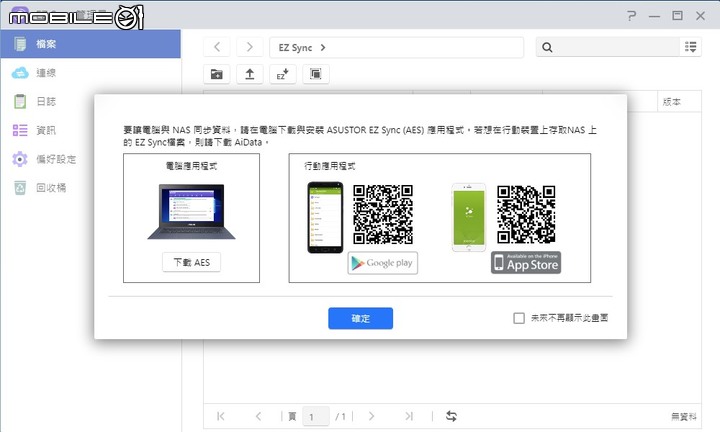This screenshot has width=720, height=432.
Task: Open 偏好設定 preferences
Action: (56, 159)
